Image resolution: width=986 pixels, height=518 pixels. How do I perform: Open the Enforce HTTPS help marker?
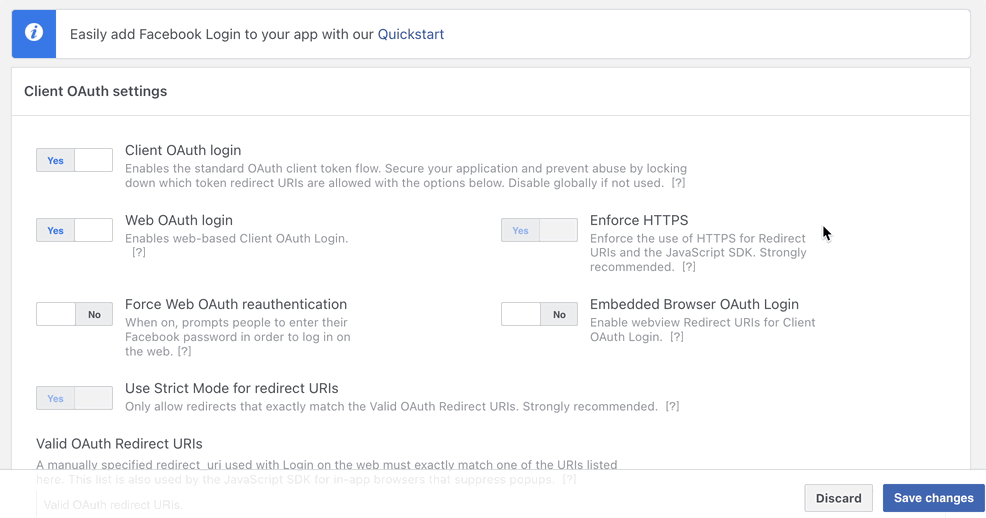point(689,267)
